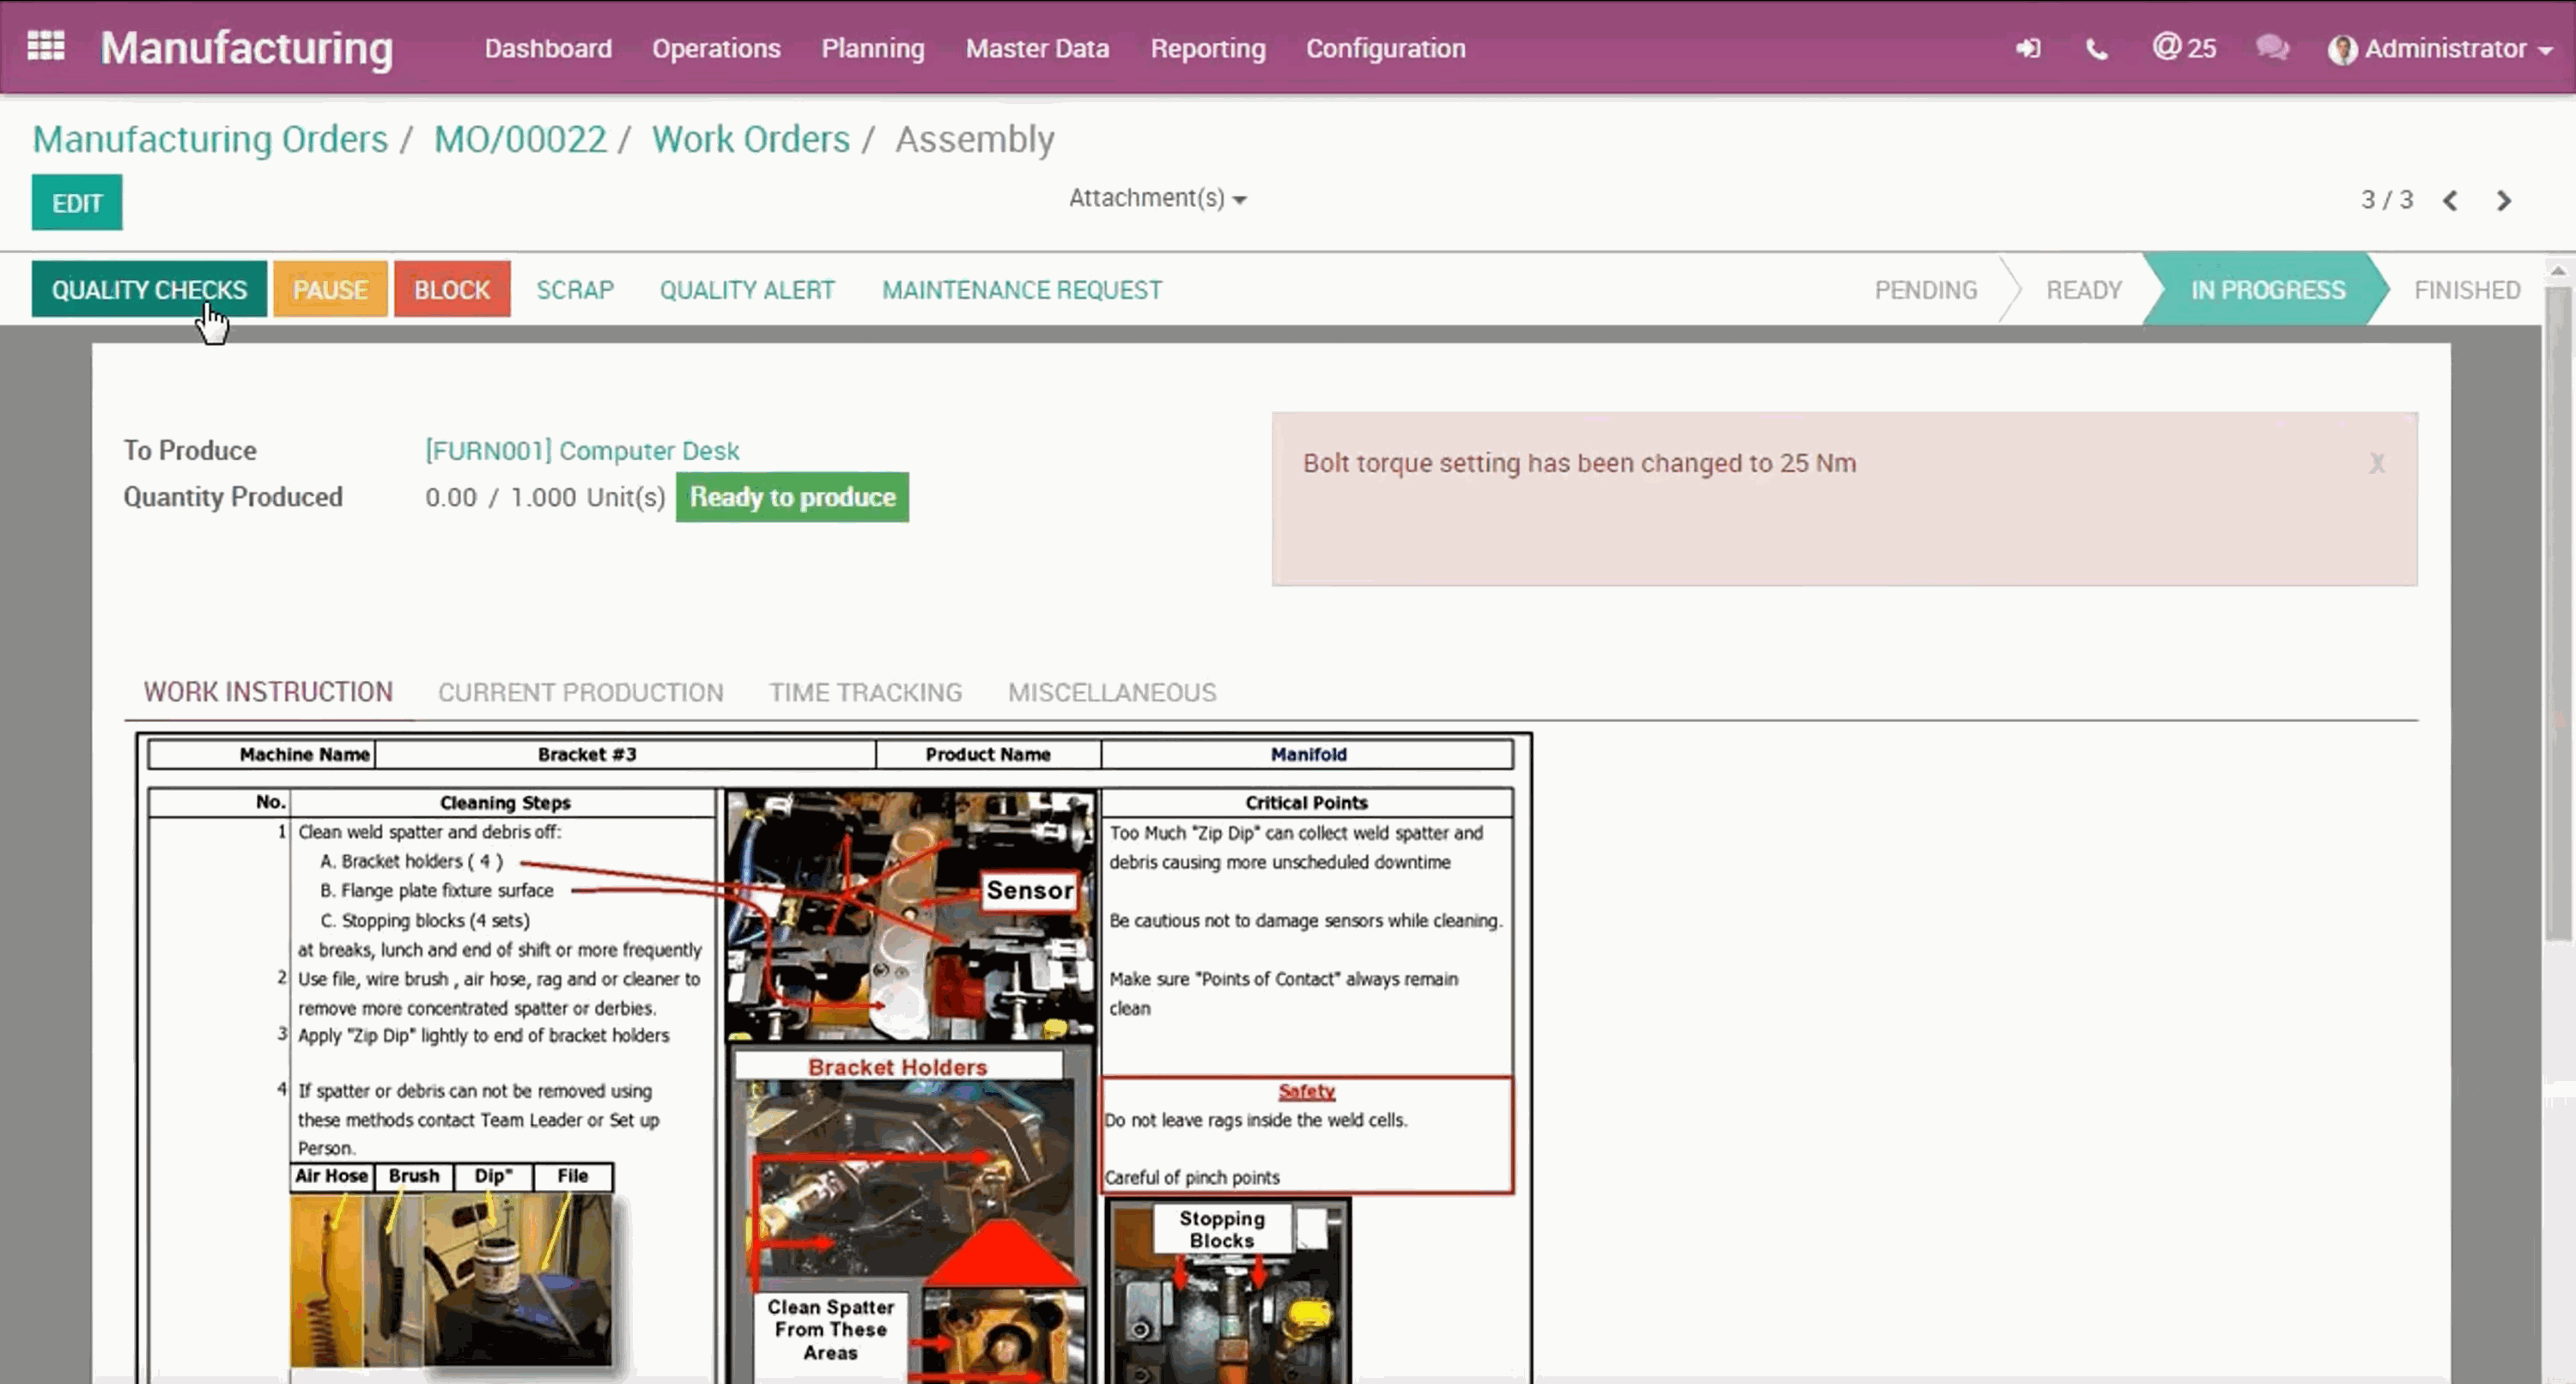The height and width of the screenshot is (1384, 2576).
Task: Click the QUALITY CHECKS button
Action: click(x=149, y=289)
